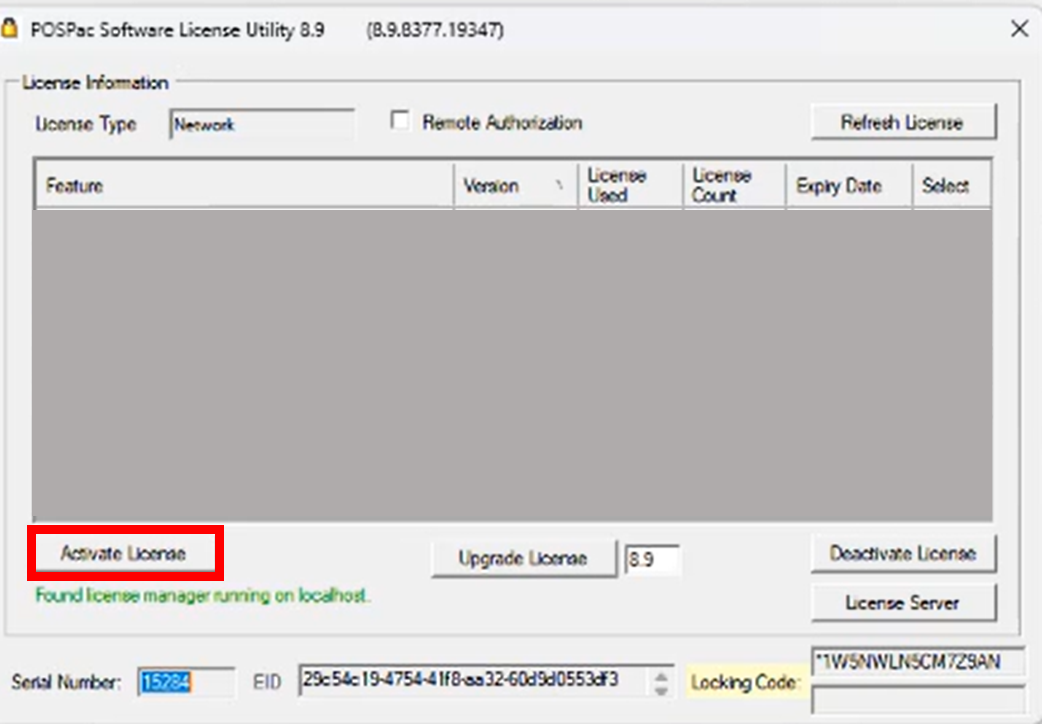Click the upgrade version field showing 8.9
Viewport: 1042px width, 724px height.
click(x=652, y=560)
